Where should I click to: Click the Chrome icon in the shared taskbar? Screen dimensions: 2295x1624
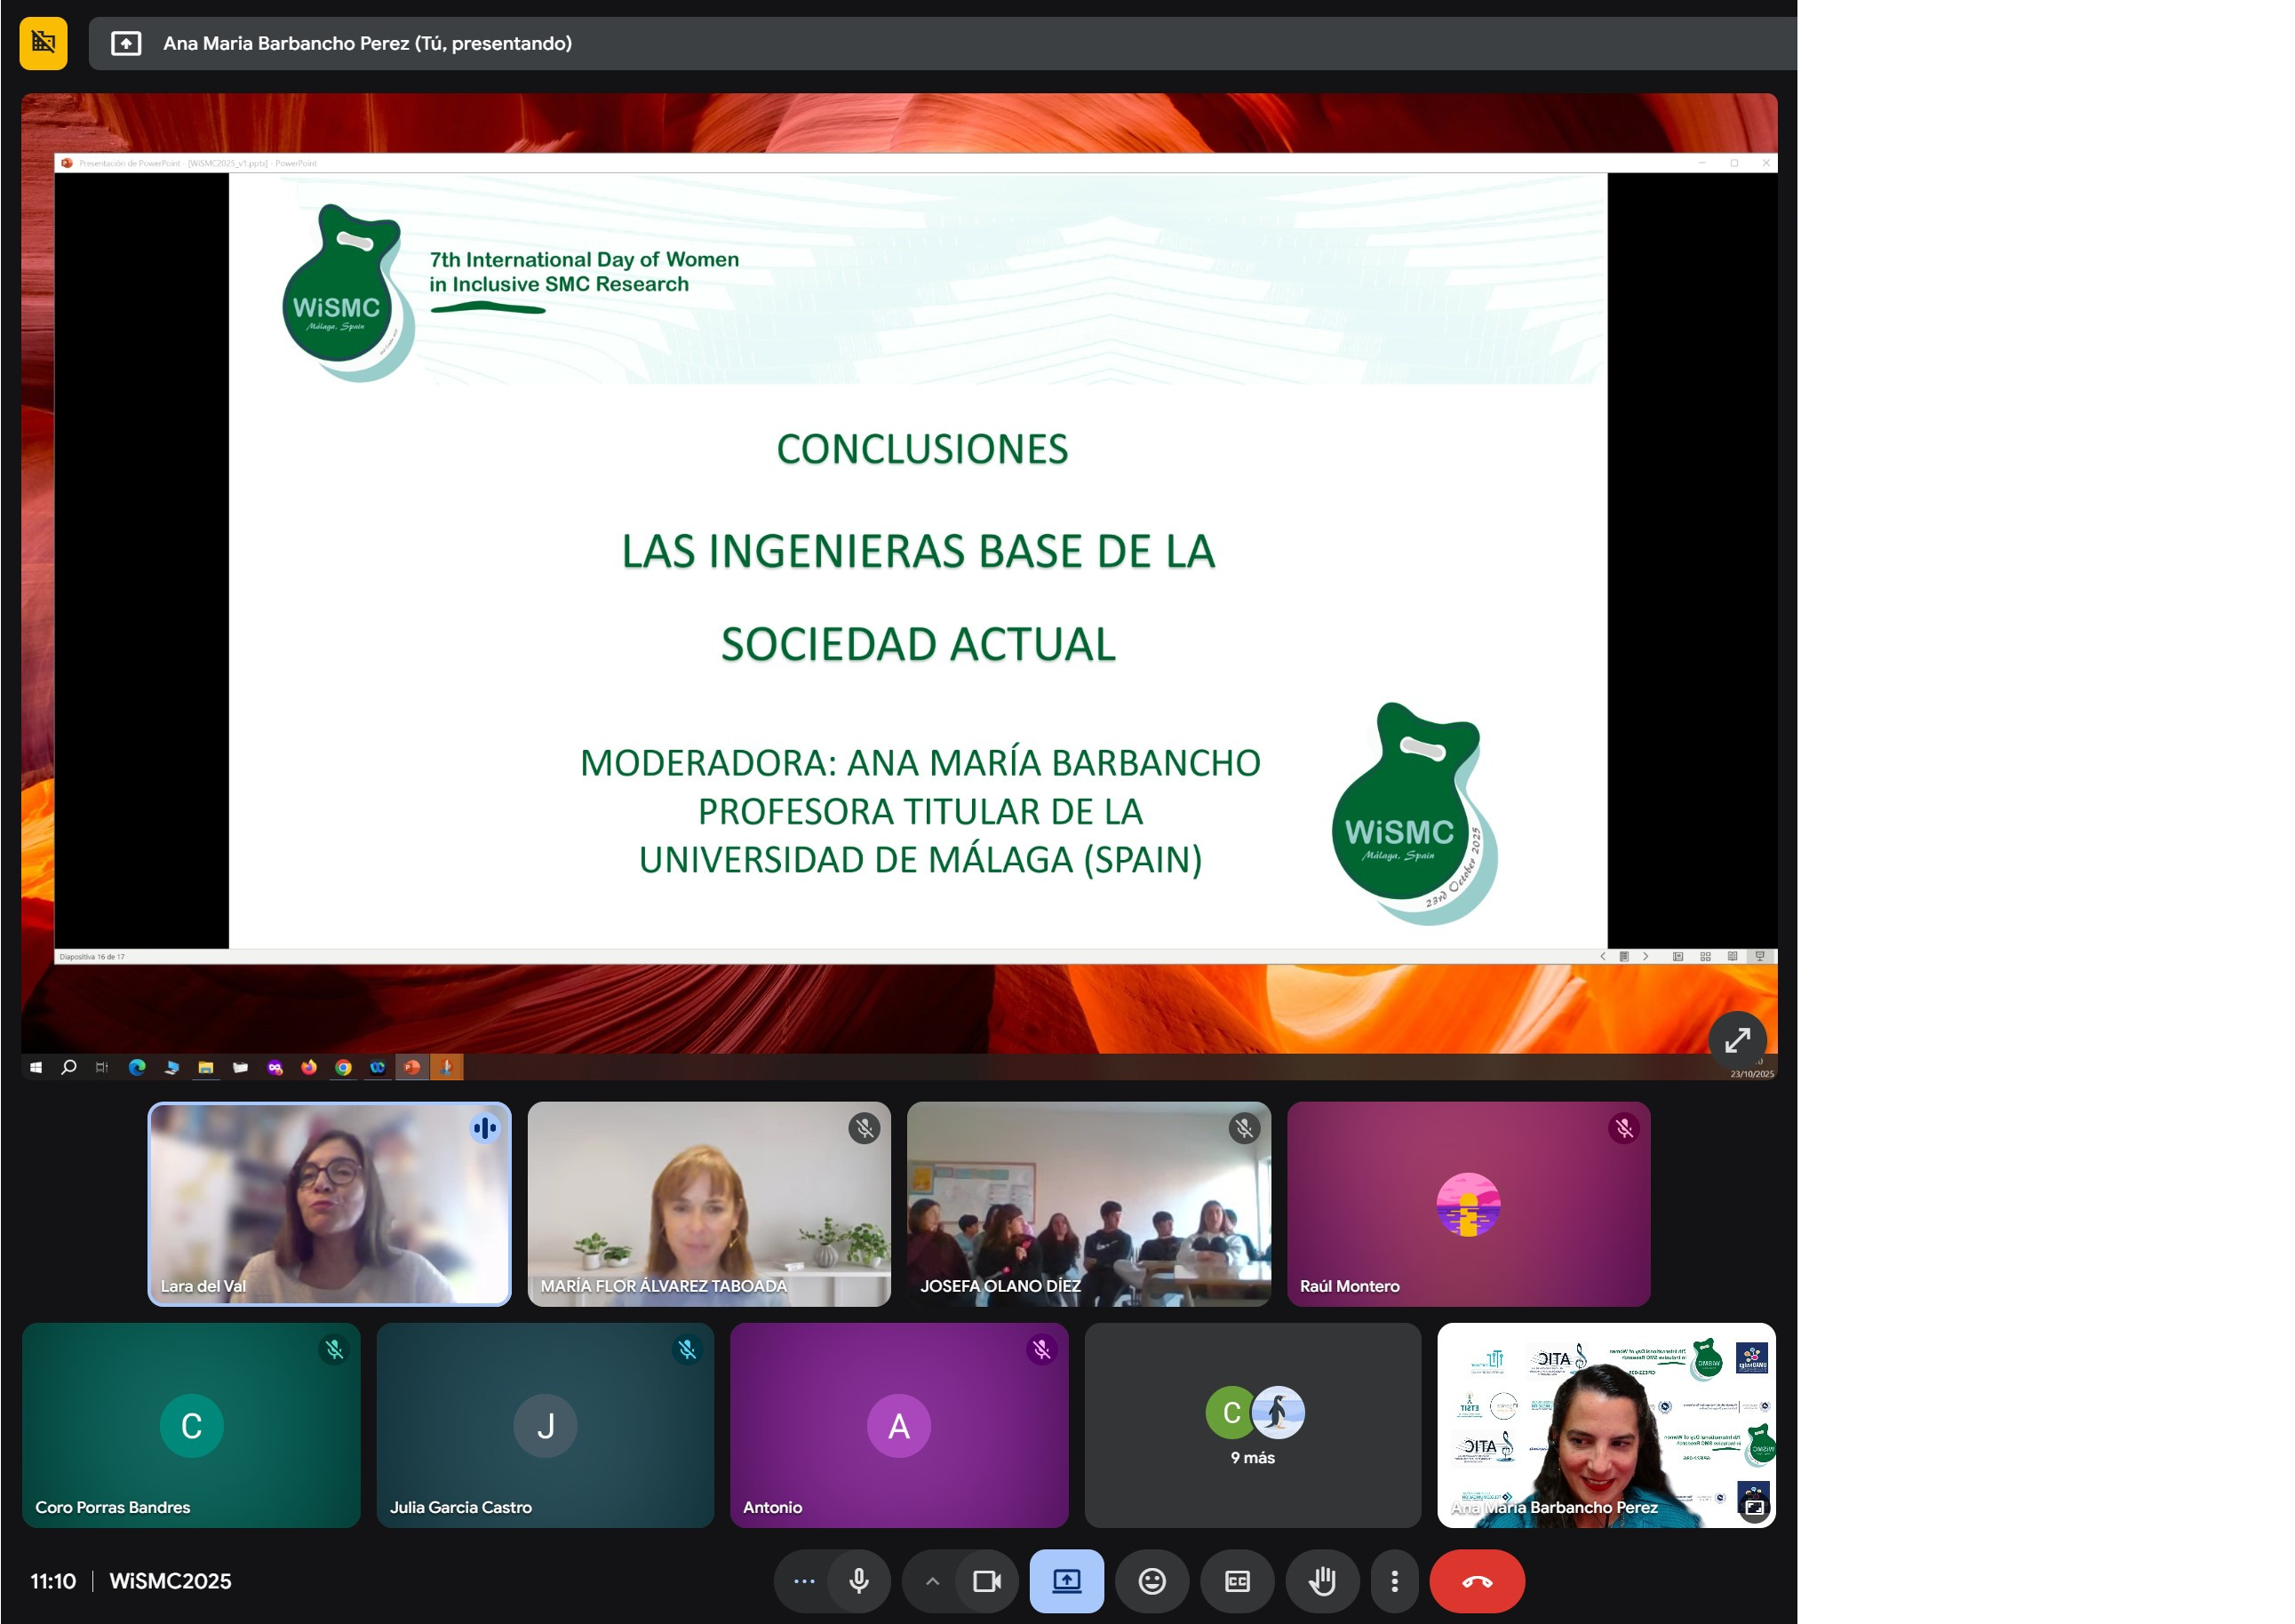tap(343, 1067)
